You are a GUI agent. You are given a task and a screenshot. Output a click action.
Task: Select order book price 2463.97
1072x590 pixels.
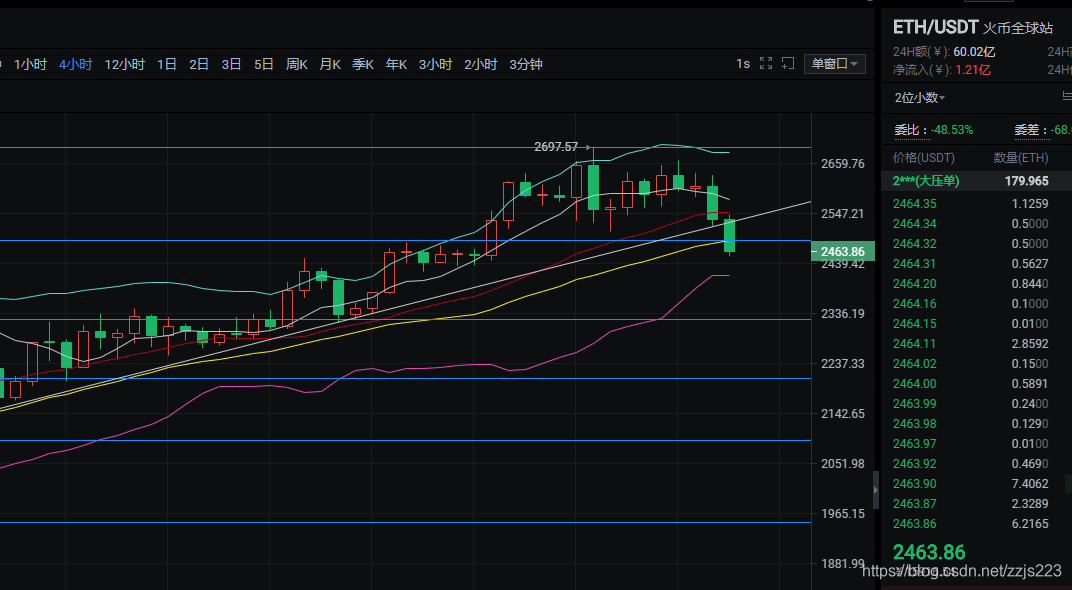[x=915, y=444]
